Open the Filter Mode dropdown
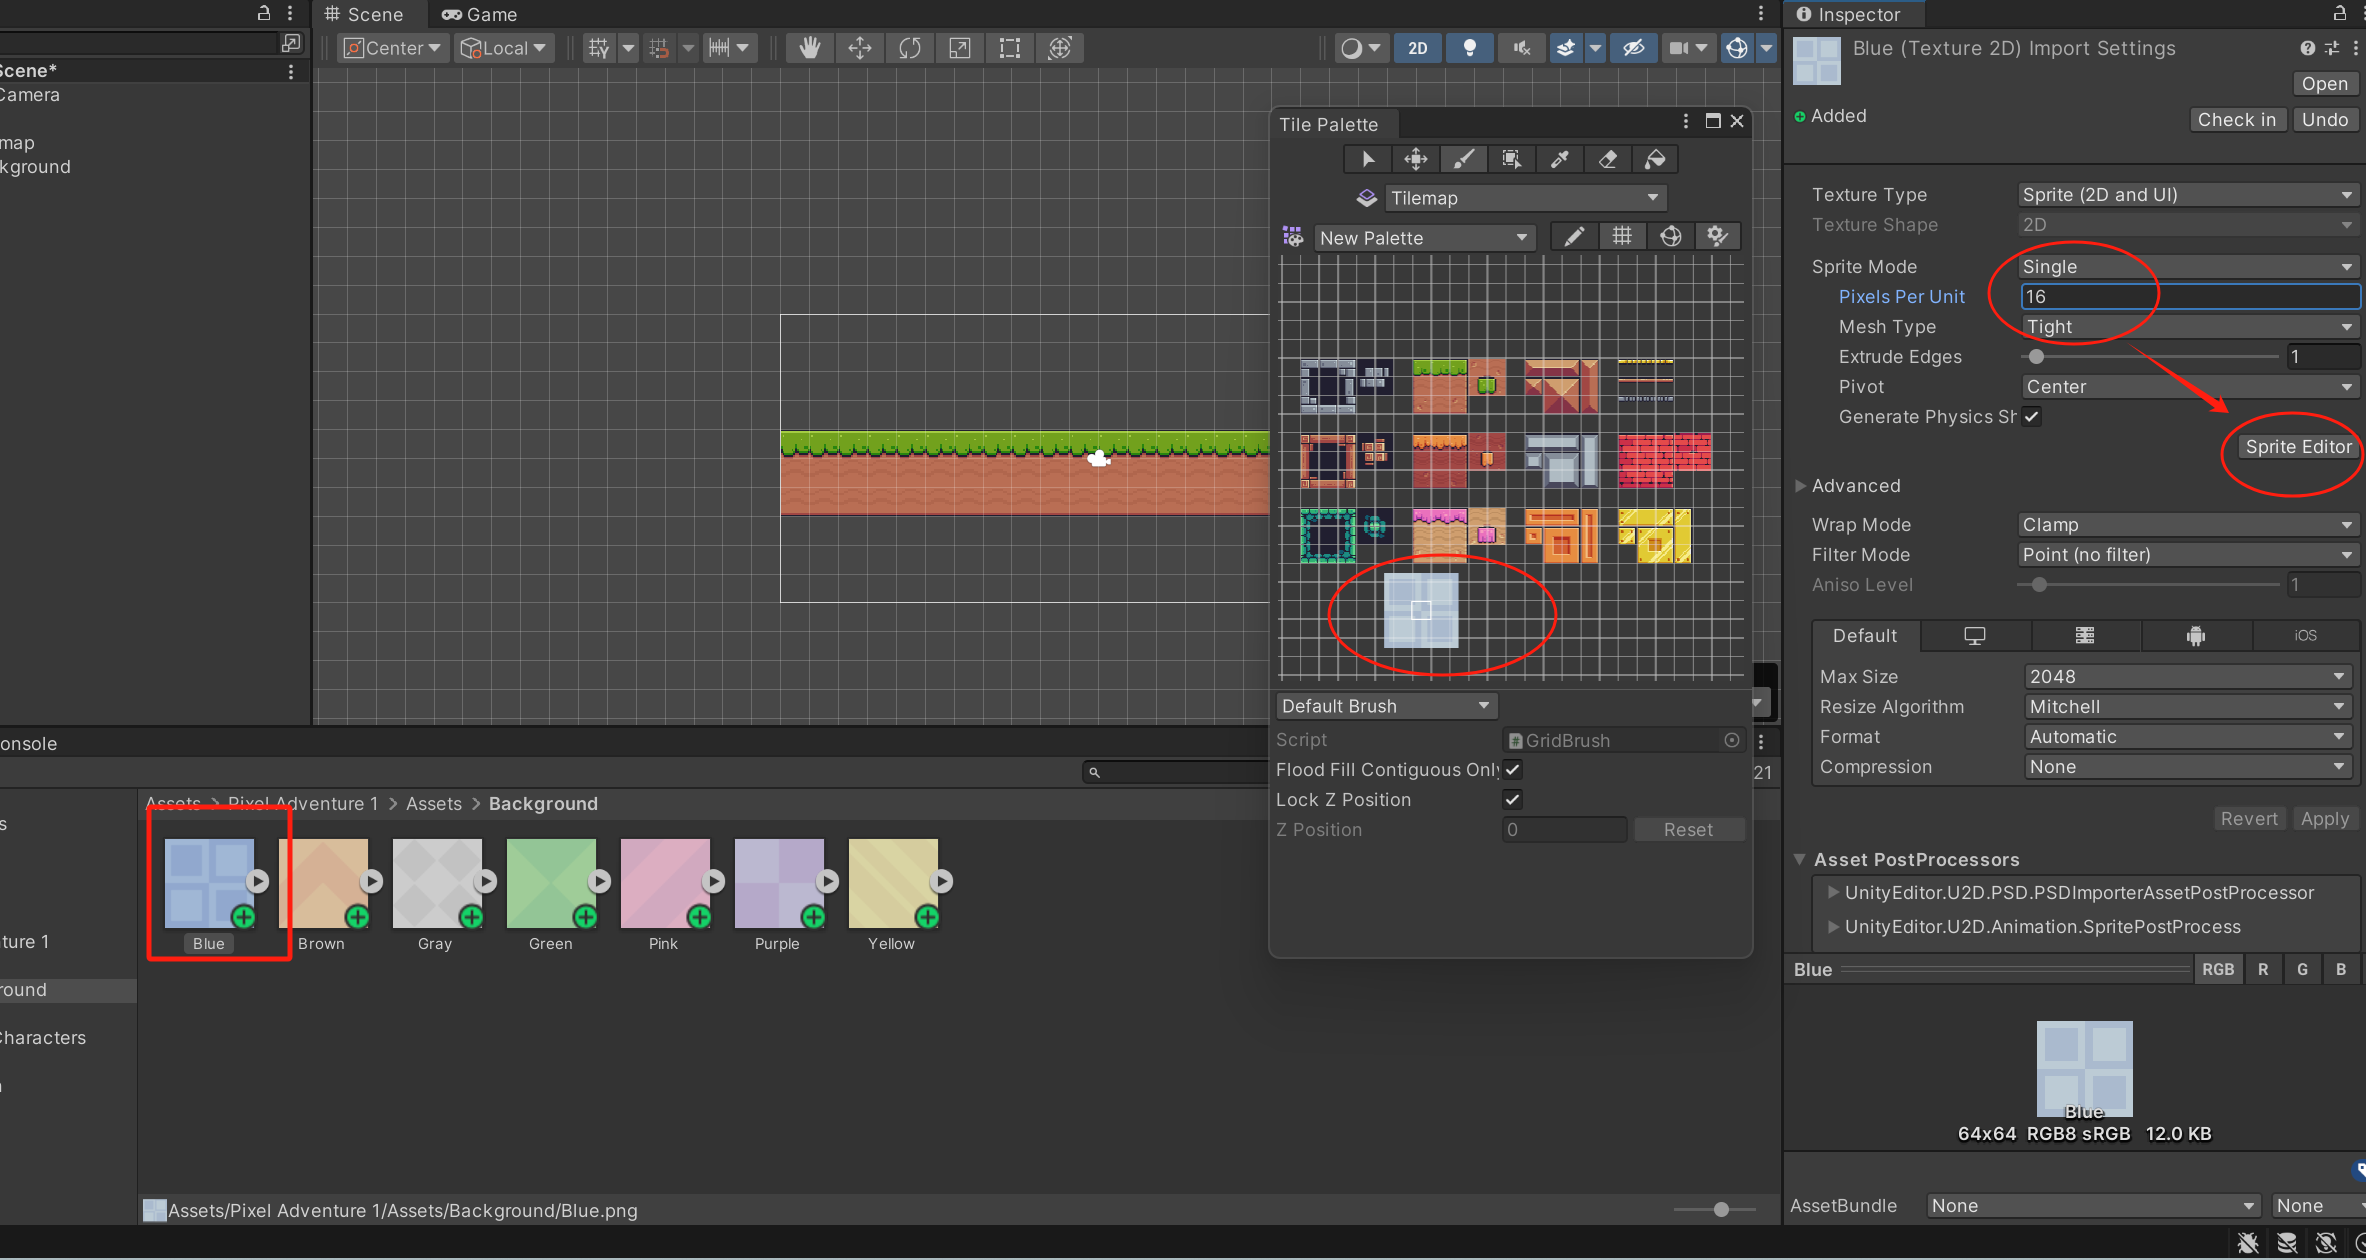2366x1260 pixels. point(2187,555)
